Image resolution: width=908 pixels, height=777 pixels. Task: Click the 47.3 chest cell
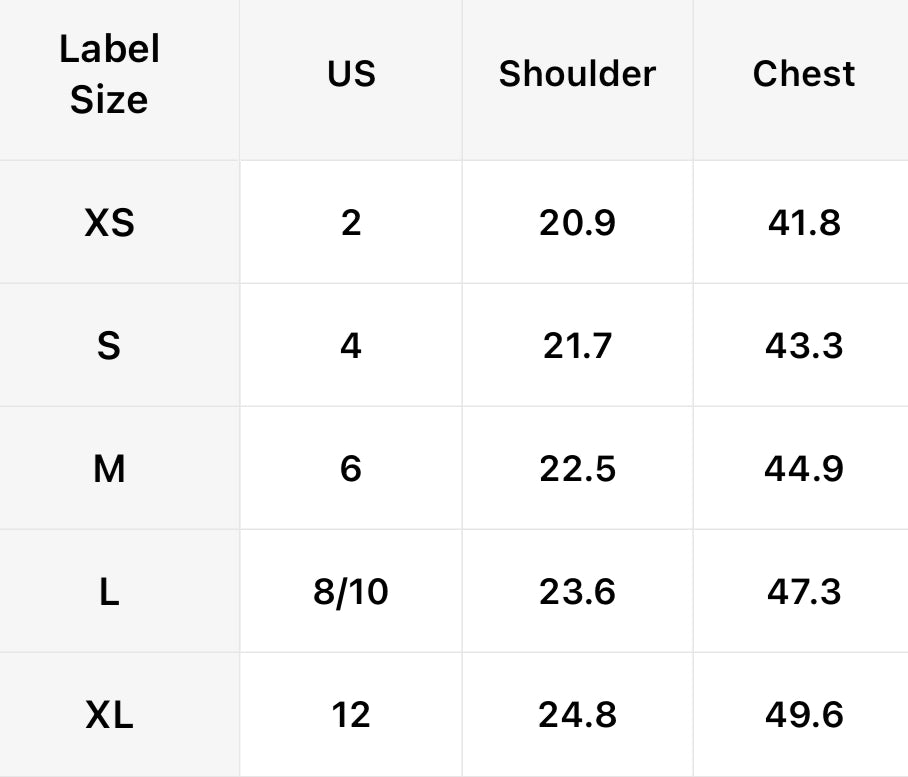(804, 592)
